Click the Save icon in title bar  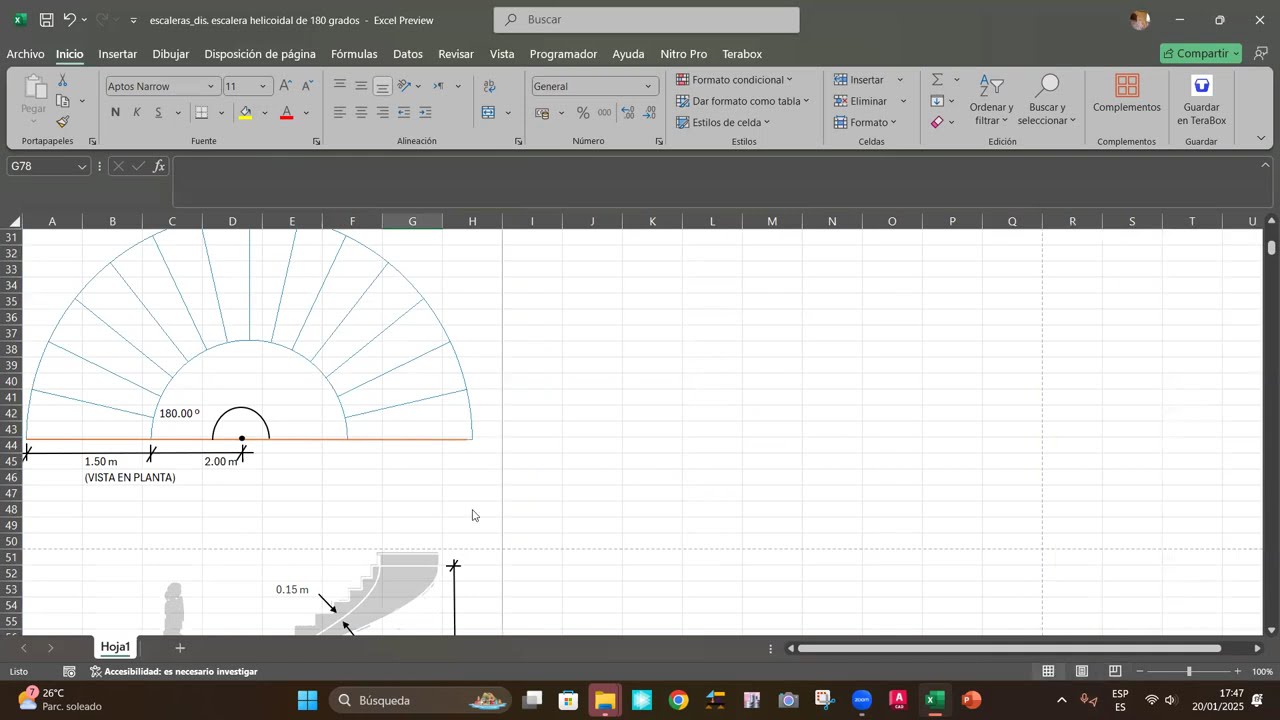pos(46,20)
